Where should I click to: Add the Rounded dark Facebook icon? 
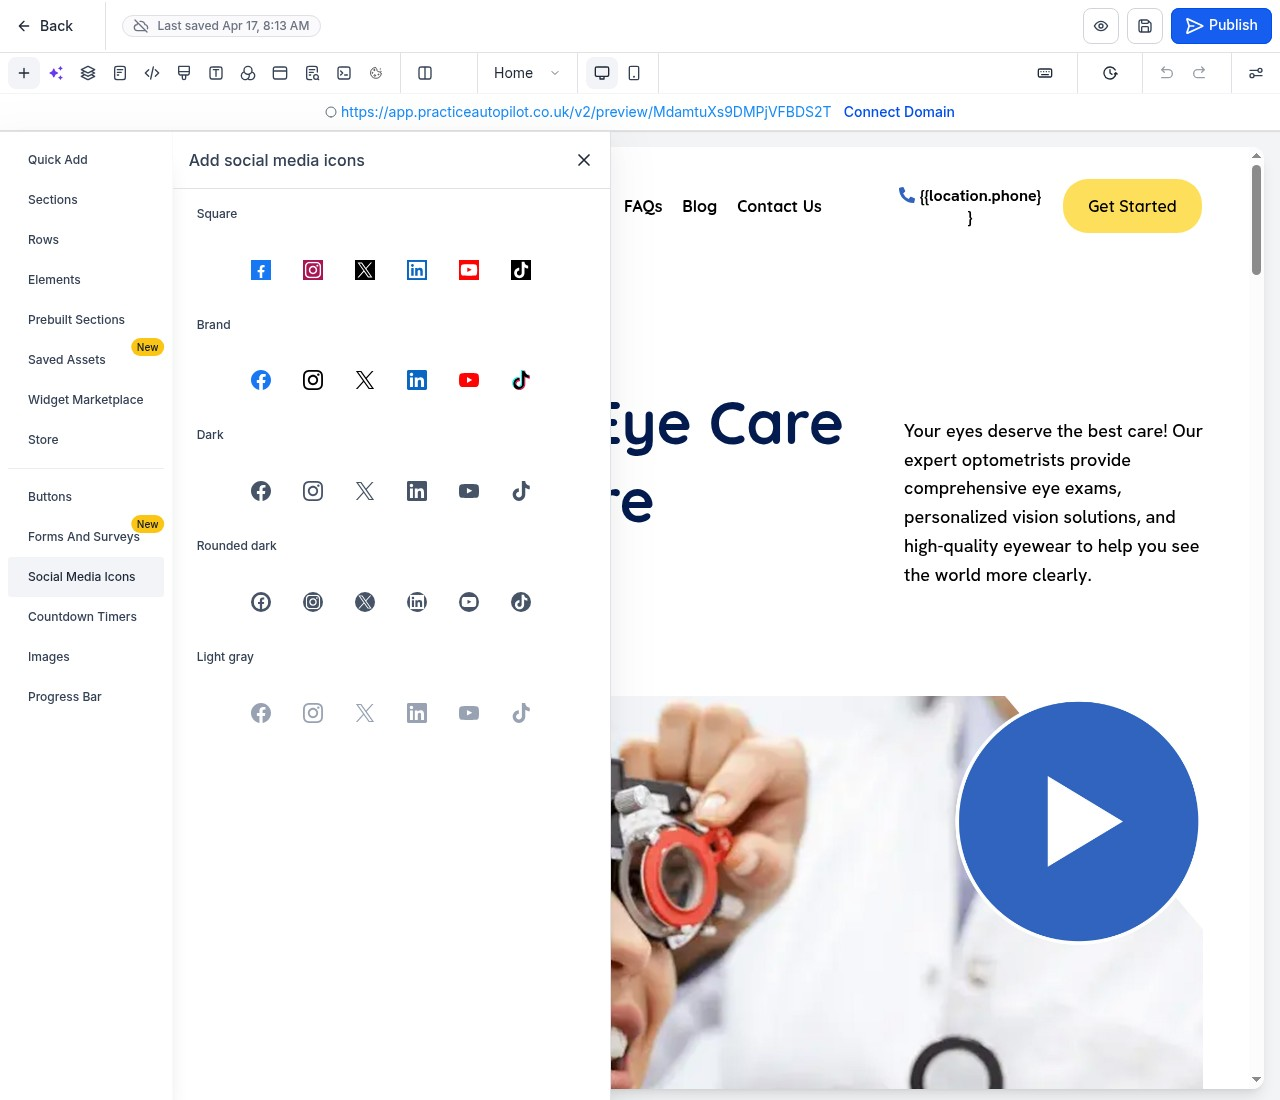[x=261, y=602]
